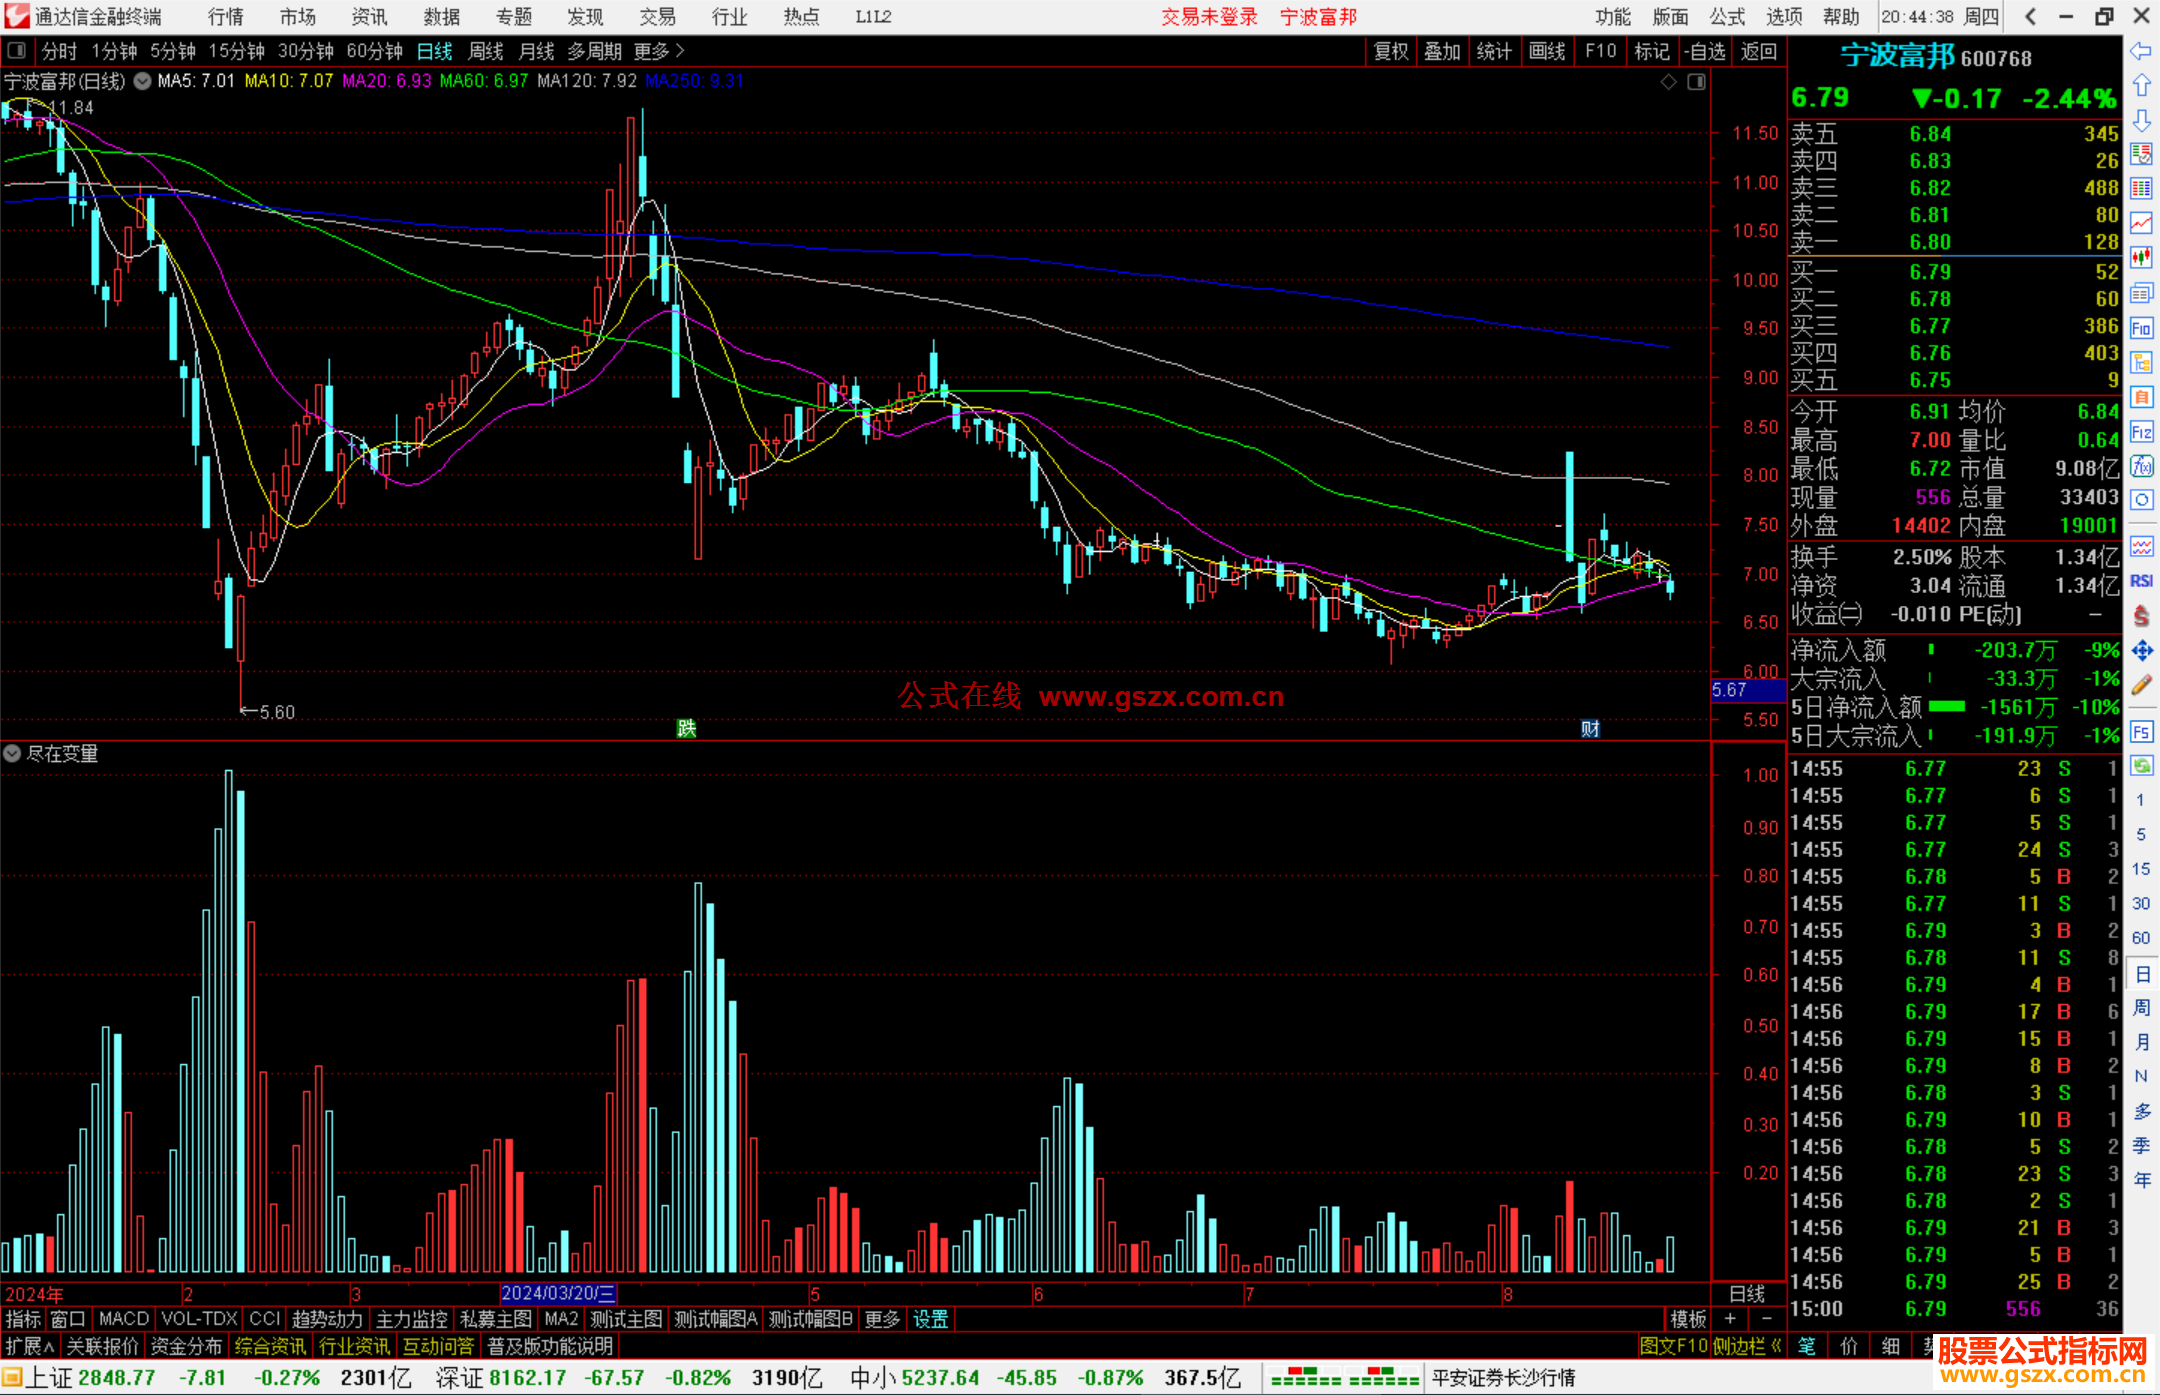Image resolution: width=2160 pixels, height=1395 pixels.
Task: Open the 模板 template dropdown
Action: (1688, 1319)
